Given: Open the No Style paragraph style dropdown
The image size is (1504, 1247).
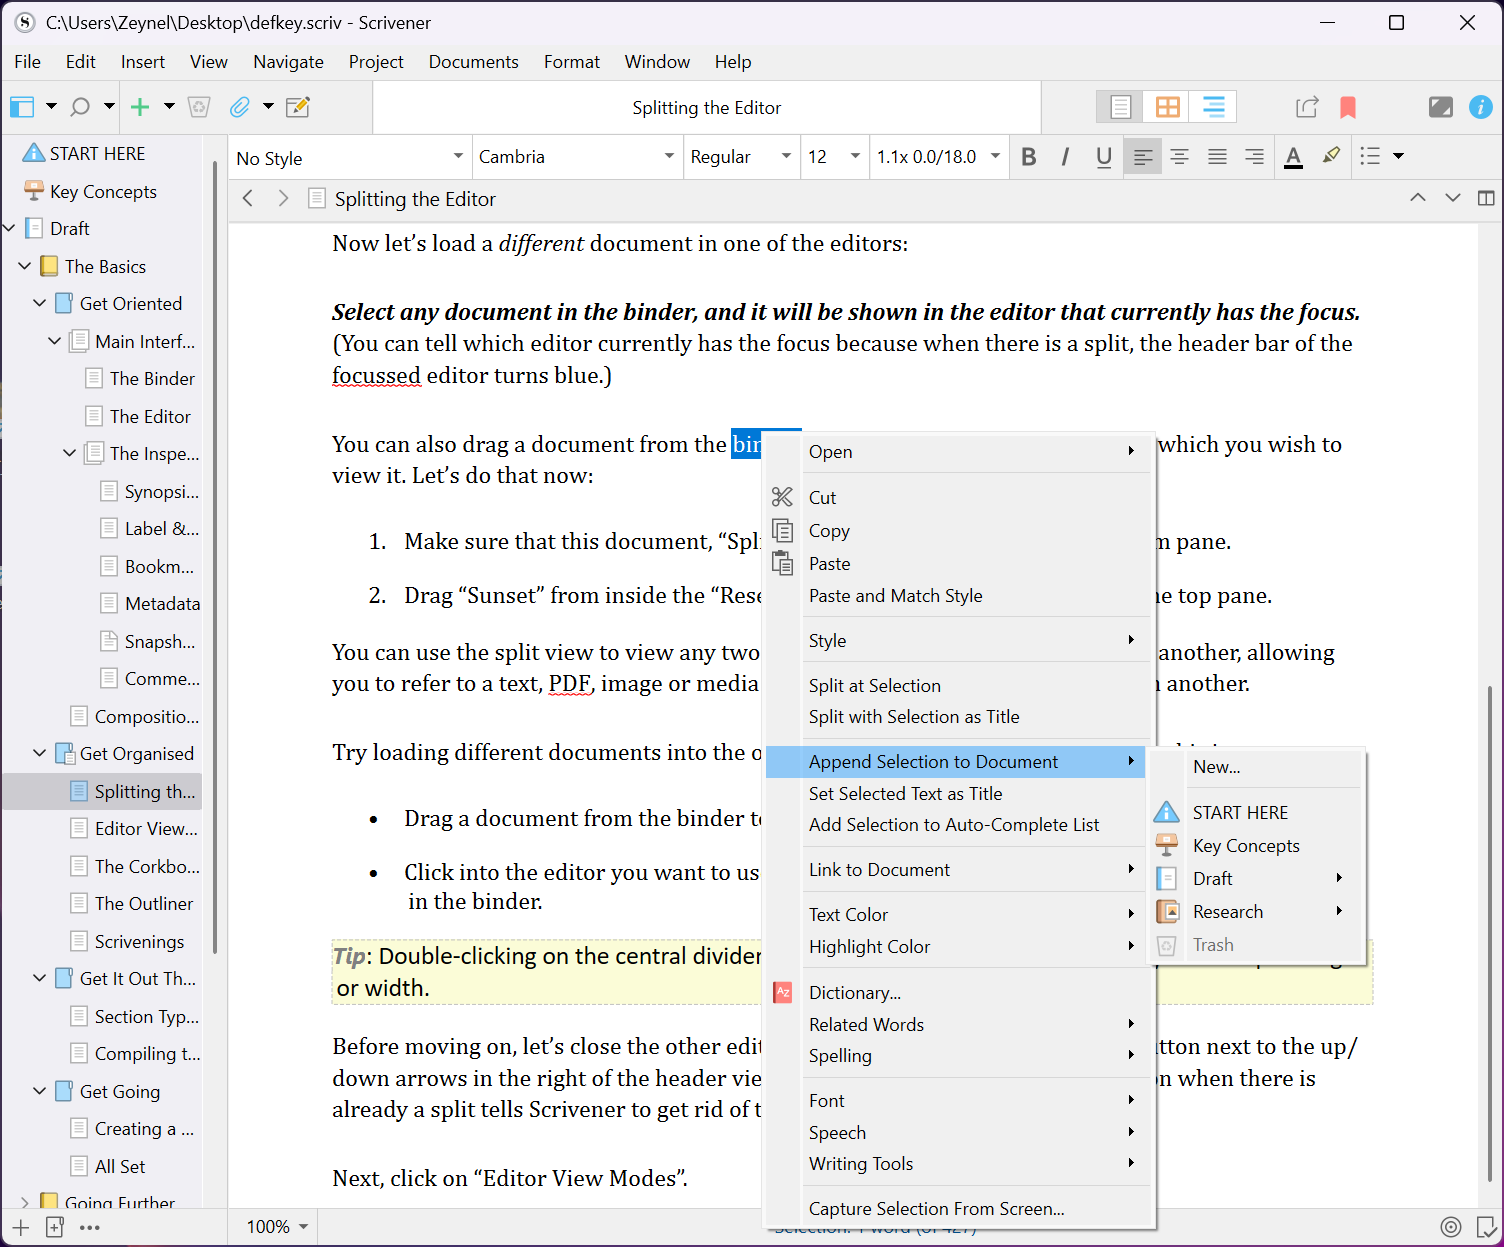Looking at the screenshot, I should (x=350, y=157).
